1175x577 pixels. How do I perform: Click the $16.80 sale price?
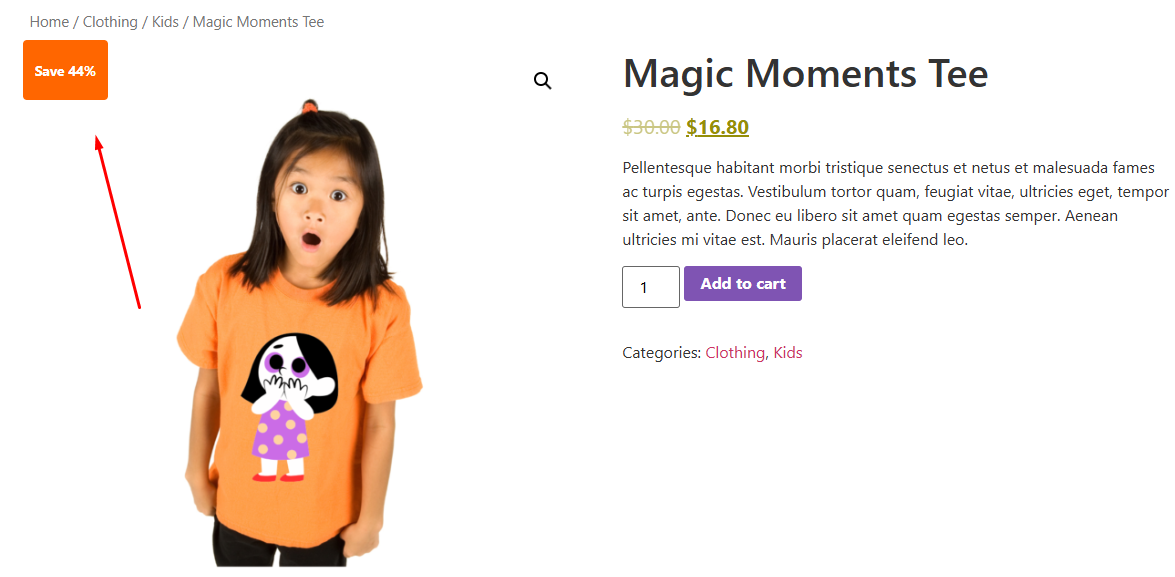pos(717,127)
